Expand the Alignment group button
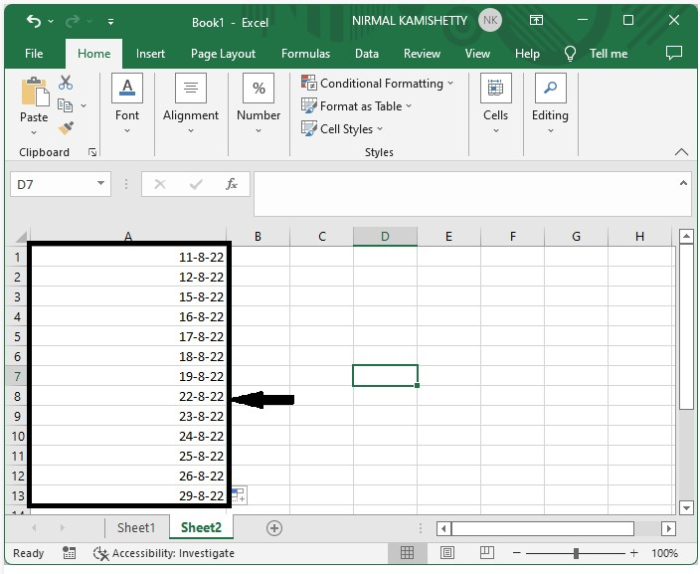Screen dimensions: 700x574 pyautogui.click(x=191, y=104)
